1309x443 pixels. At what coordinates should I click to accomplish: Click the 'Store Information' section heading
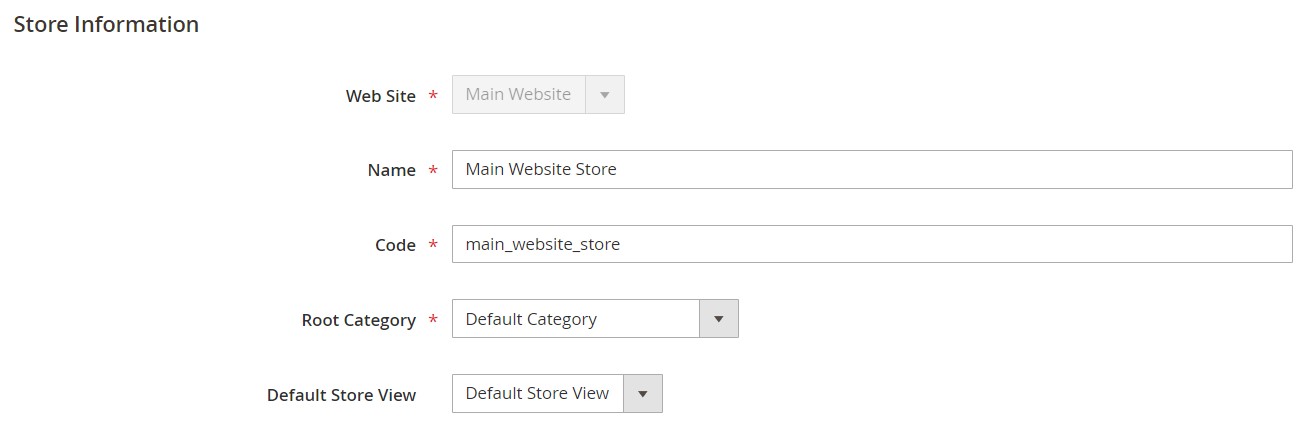pyautogui.click(x=106, y=24)
